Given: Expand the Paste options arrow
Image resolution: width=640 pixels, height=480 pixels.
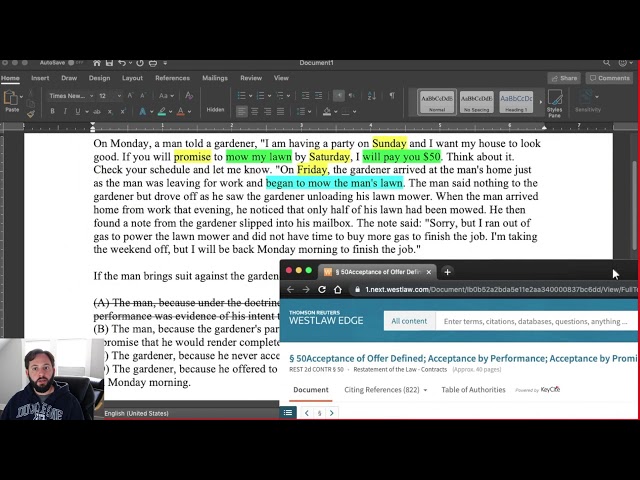Looking at the screenshot, I should click(21, 97).
